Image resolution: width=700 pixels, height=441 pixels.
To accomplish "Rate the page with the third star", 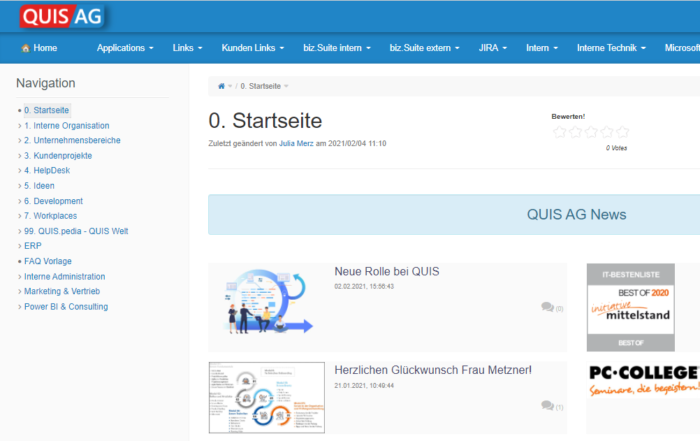I will [591, 132].
